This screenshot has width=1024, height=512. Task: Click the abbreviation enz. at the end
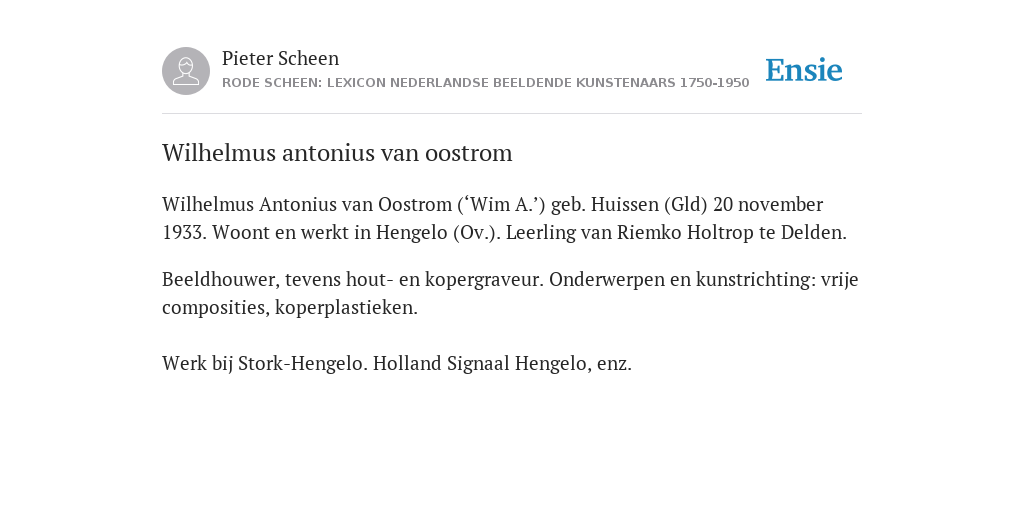(x=615, y=363)
